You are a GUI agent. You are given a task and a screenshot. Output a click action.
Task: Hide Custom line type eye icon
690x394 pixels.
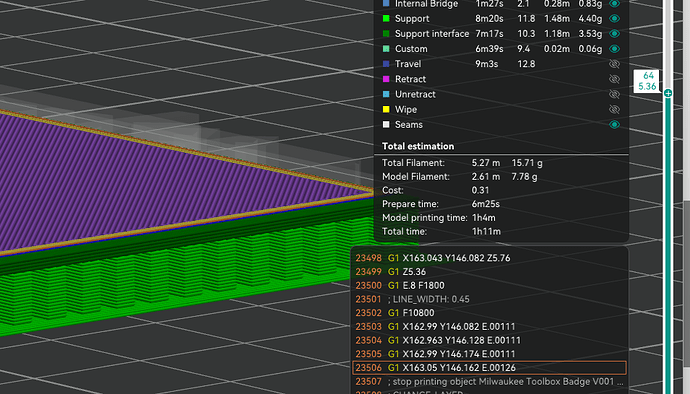click(x=614, y=49)
